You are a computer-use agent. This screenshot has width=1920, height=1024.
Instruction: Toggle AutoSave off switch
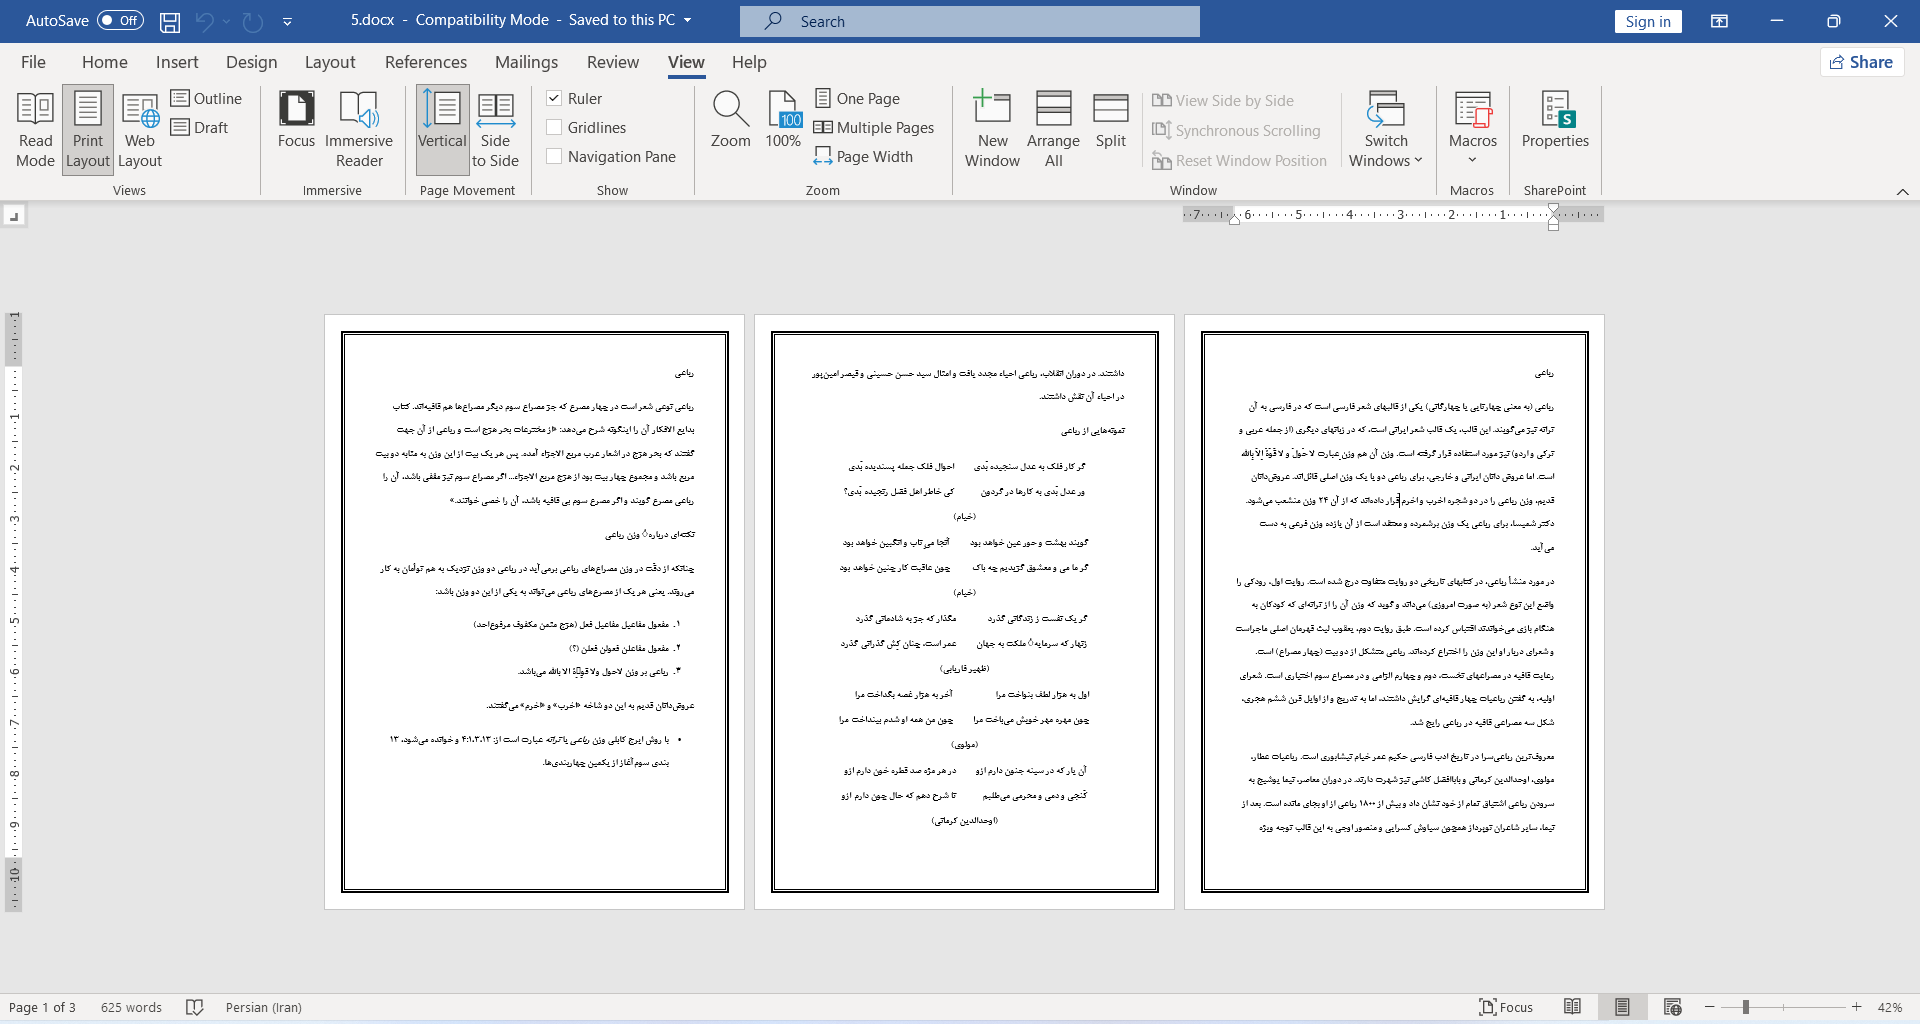pyautogui.click(x=120, y=21)
